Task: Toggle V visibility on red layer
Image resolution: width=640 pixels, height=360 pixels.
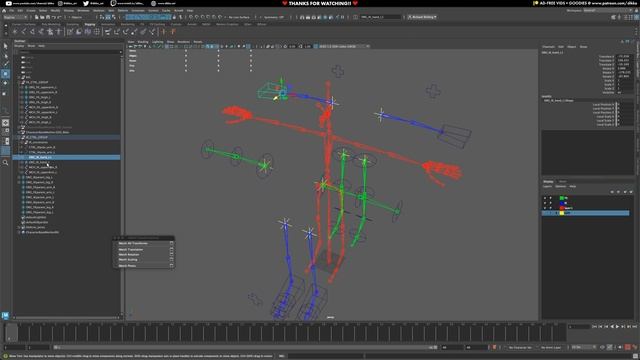Action: tap(545, 208)
